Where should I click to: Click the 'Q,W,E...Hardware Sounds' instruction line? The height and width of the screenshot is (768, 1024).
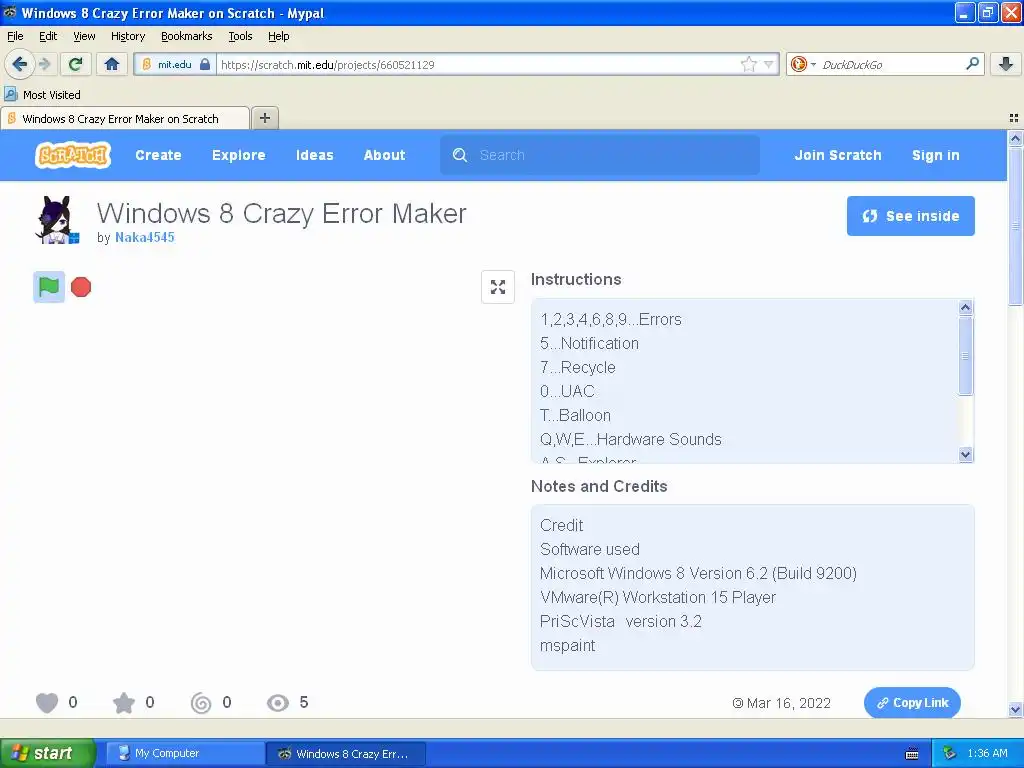(x=631, y=440)
